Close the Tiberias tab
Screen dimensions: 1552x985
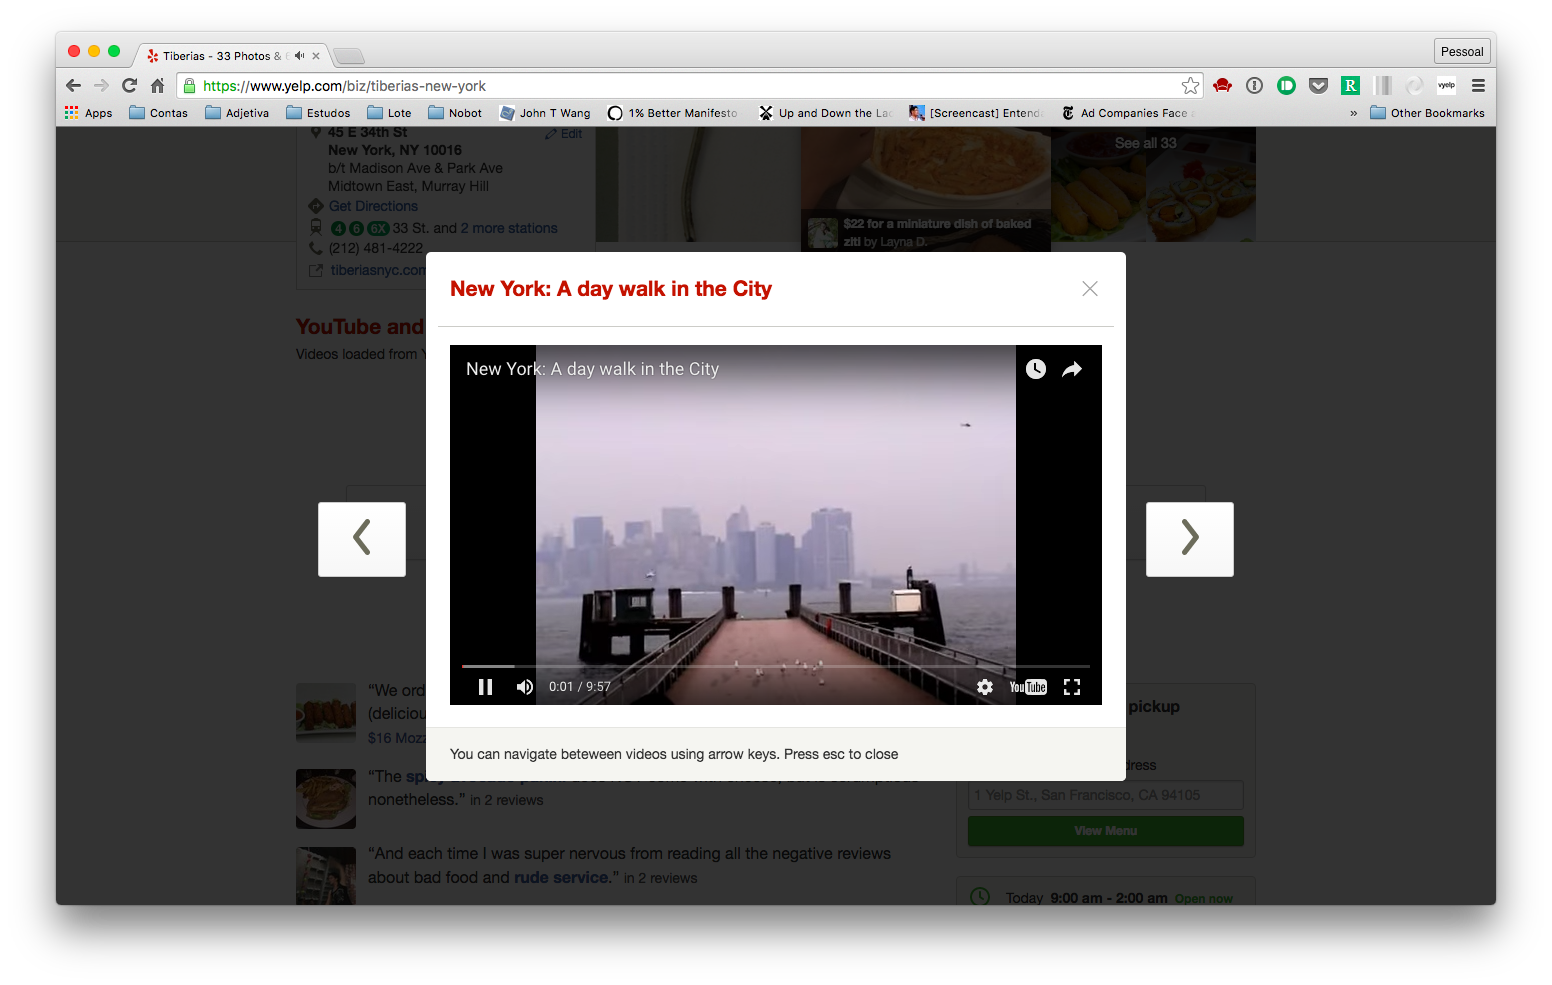pos(316,56)
